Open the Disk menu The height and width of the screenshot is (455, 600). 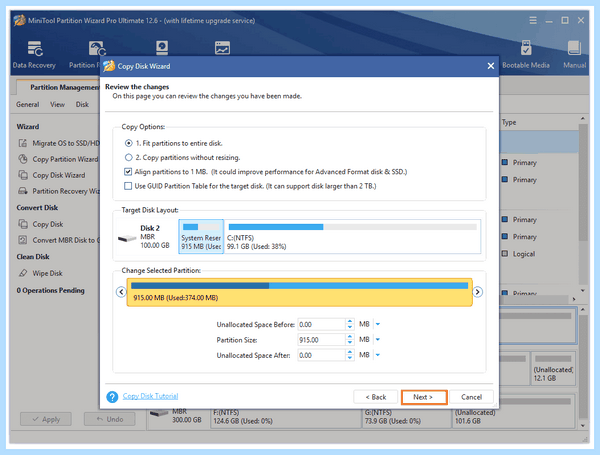[x=82, y=104]
